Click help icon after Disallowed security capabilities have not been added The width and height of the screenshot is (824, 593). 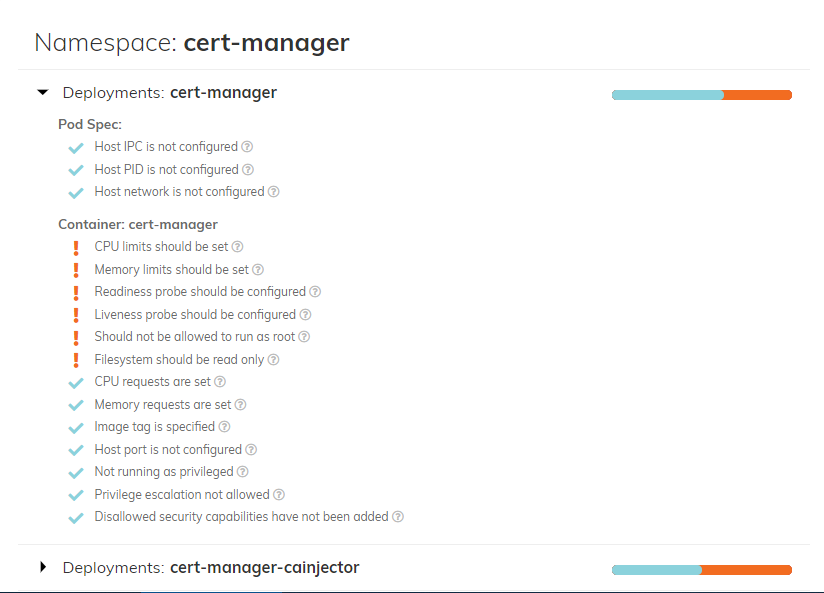coord(398,516)
